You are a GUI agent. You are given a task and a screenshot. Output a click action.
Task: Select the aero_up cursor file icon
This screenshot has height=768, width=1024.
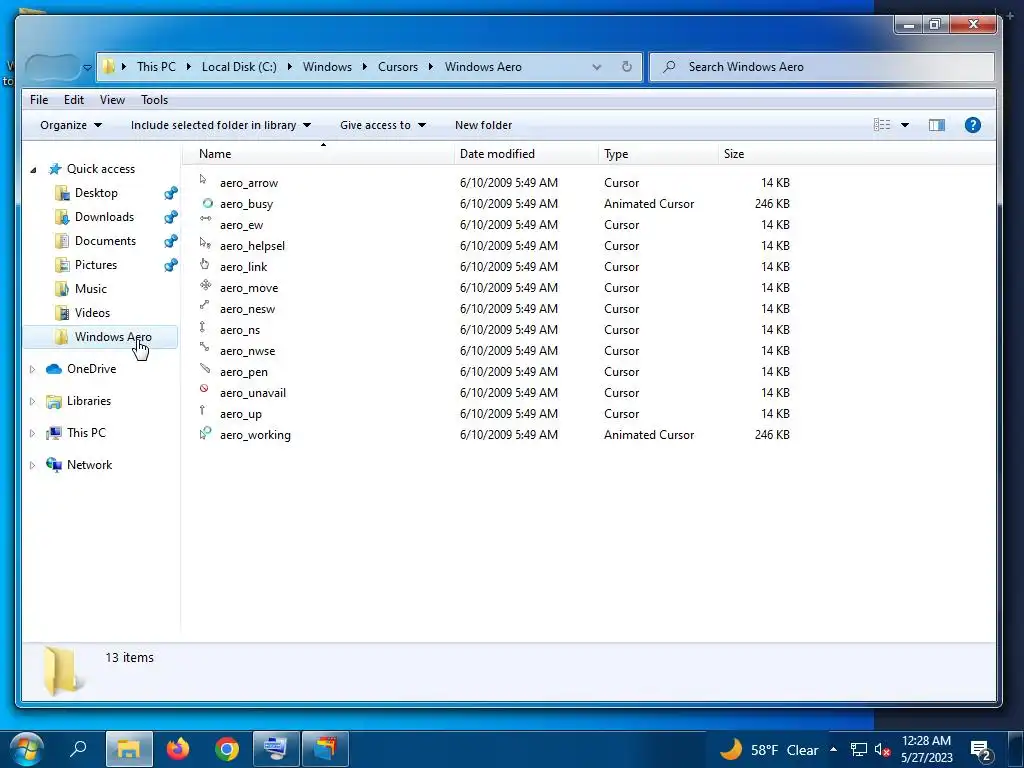tap(202, 410)
